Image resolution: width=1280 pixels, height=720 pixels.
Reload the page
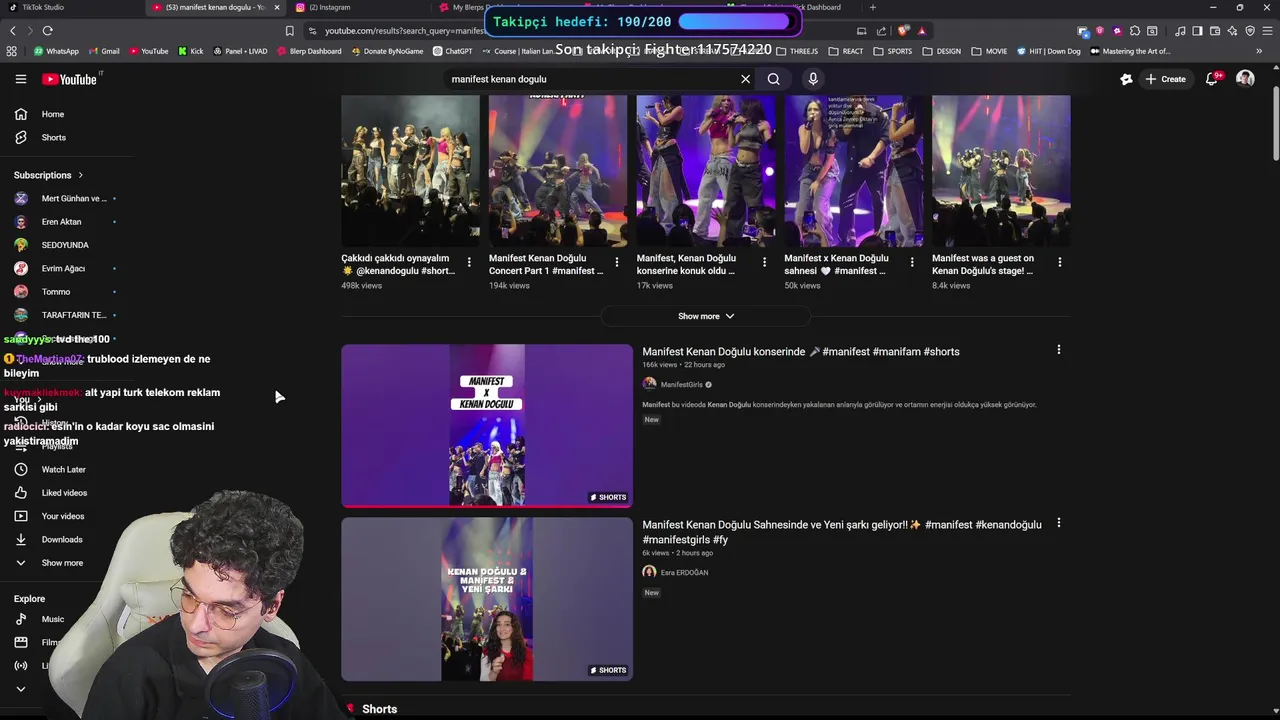coord(47,31)
